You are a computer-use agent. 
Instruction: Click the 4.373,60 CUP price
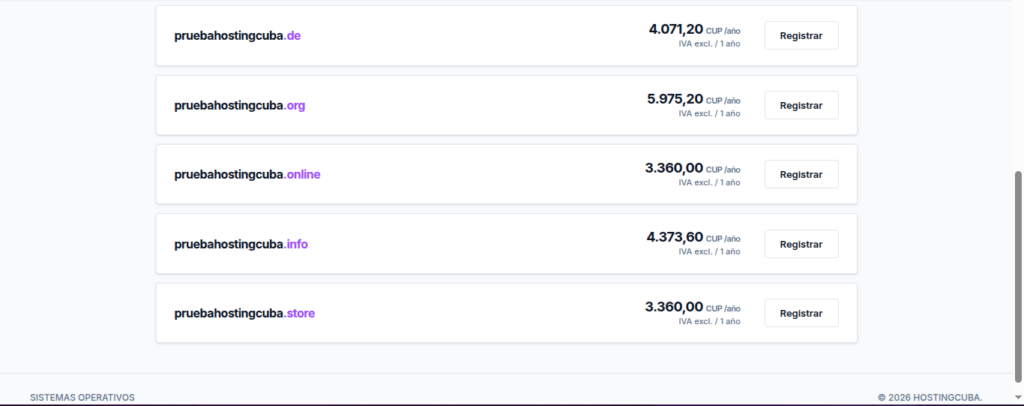[x=675, y=238]
